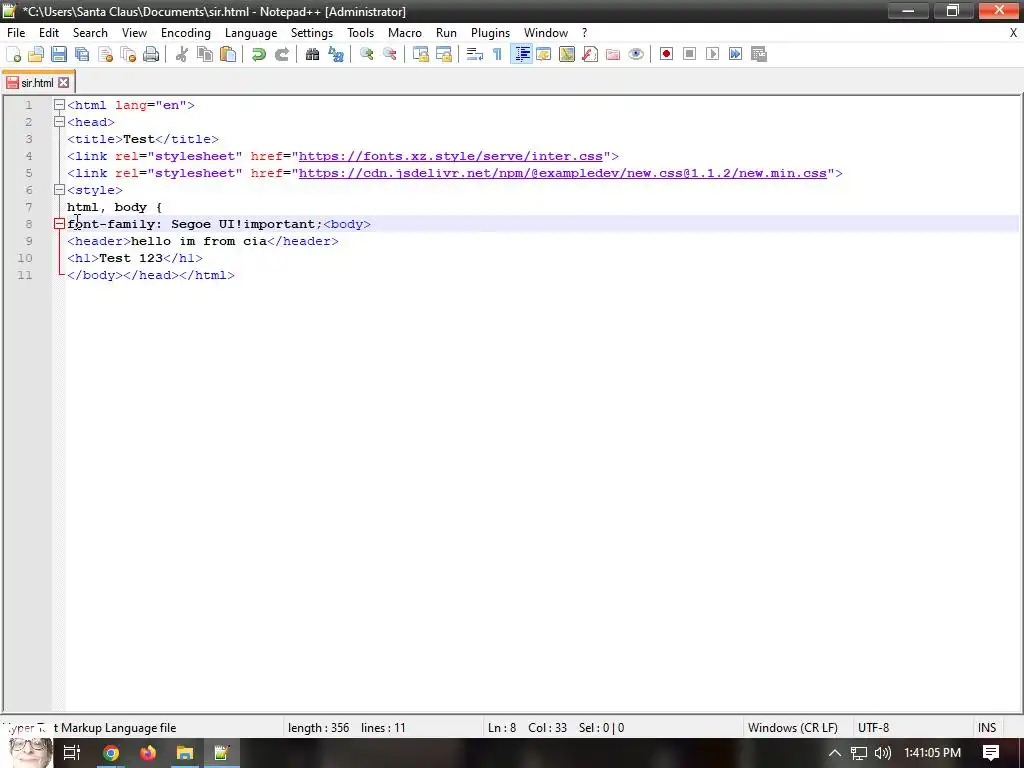Collapse the head fold marker on line 2

click(x=59, y=121)
